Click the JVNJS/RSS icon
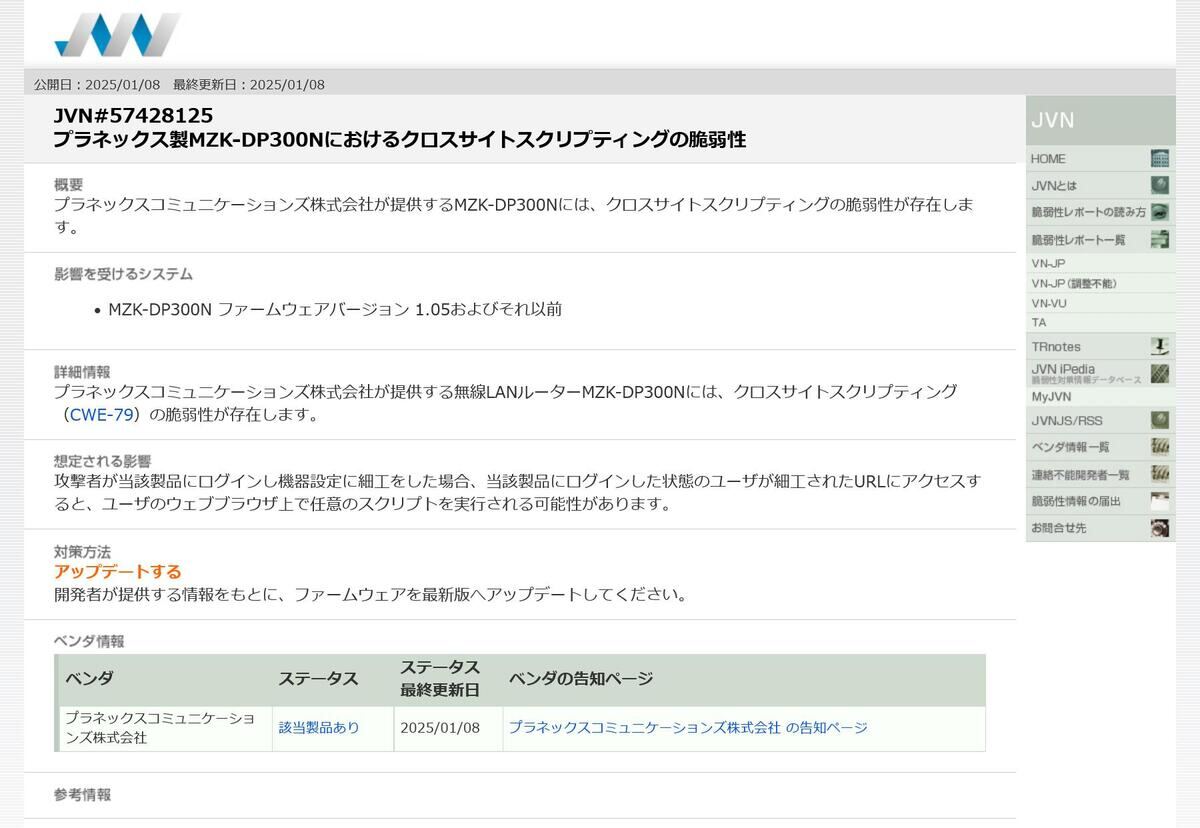Image resolution: width=1200 pixels, height=828 pixels. pyautogui.click(x=1160, y=420)
